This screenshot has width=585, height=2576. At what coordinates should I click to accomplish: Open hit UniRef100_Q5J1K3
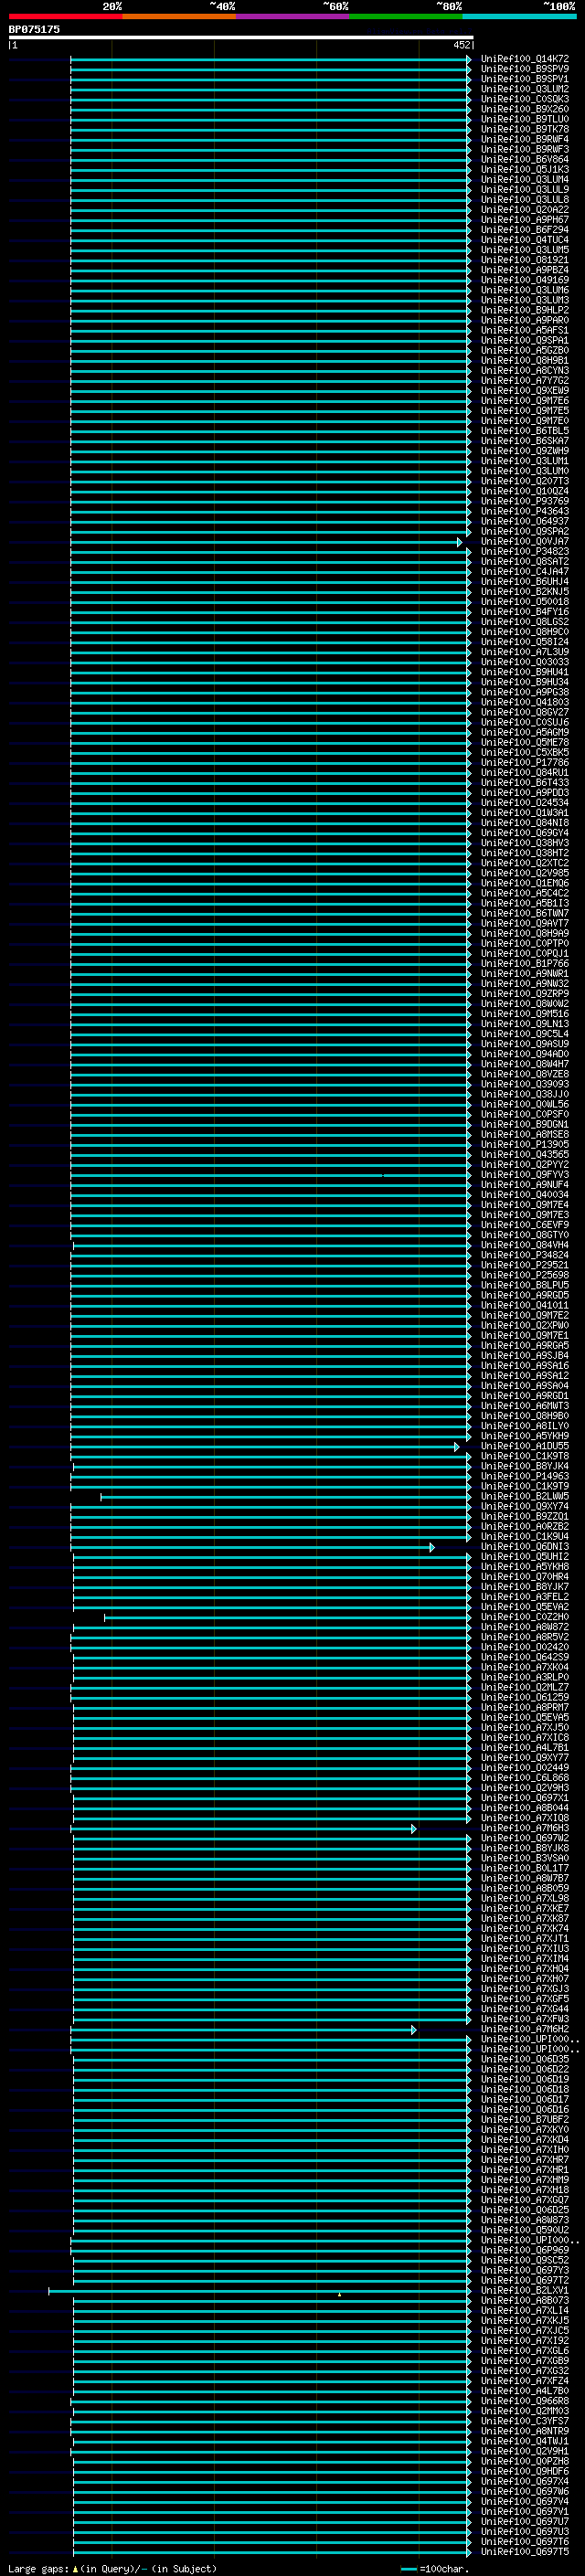524,170
